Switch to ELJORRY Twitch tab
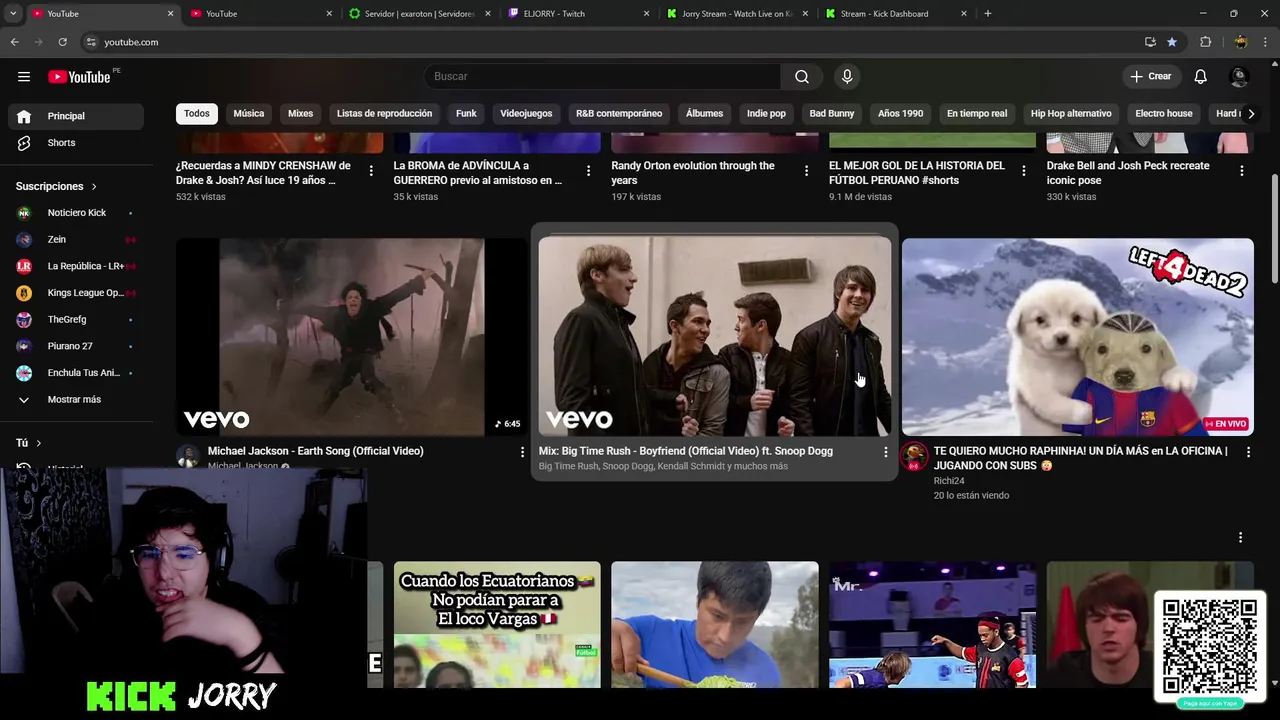The width and height of the screenshot is (1280, 720). pos(578,14)
